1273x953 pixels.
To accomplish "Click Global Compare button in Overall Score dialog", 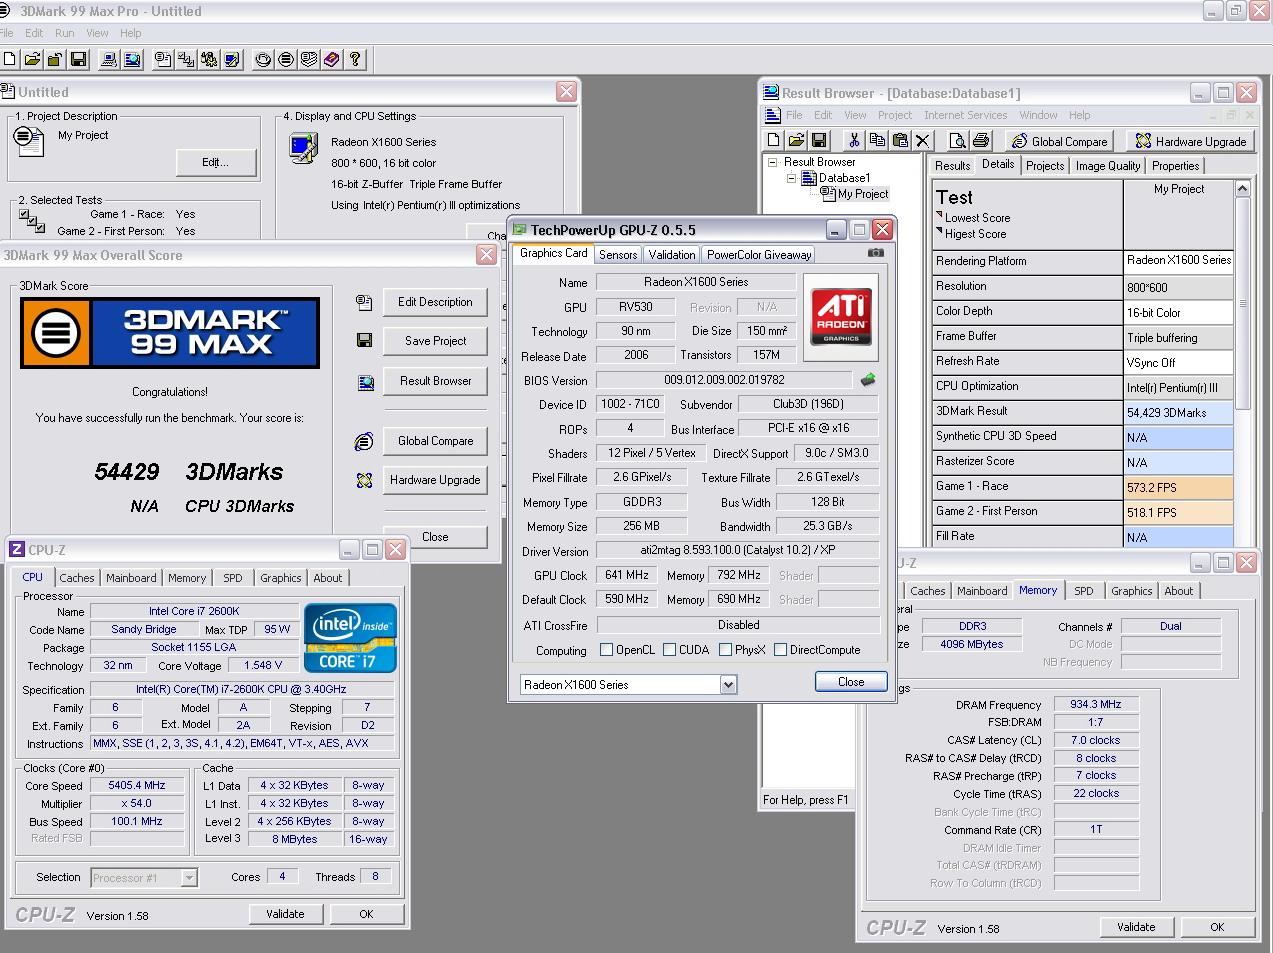I will (x=435, y=441).
